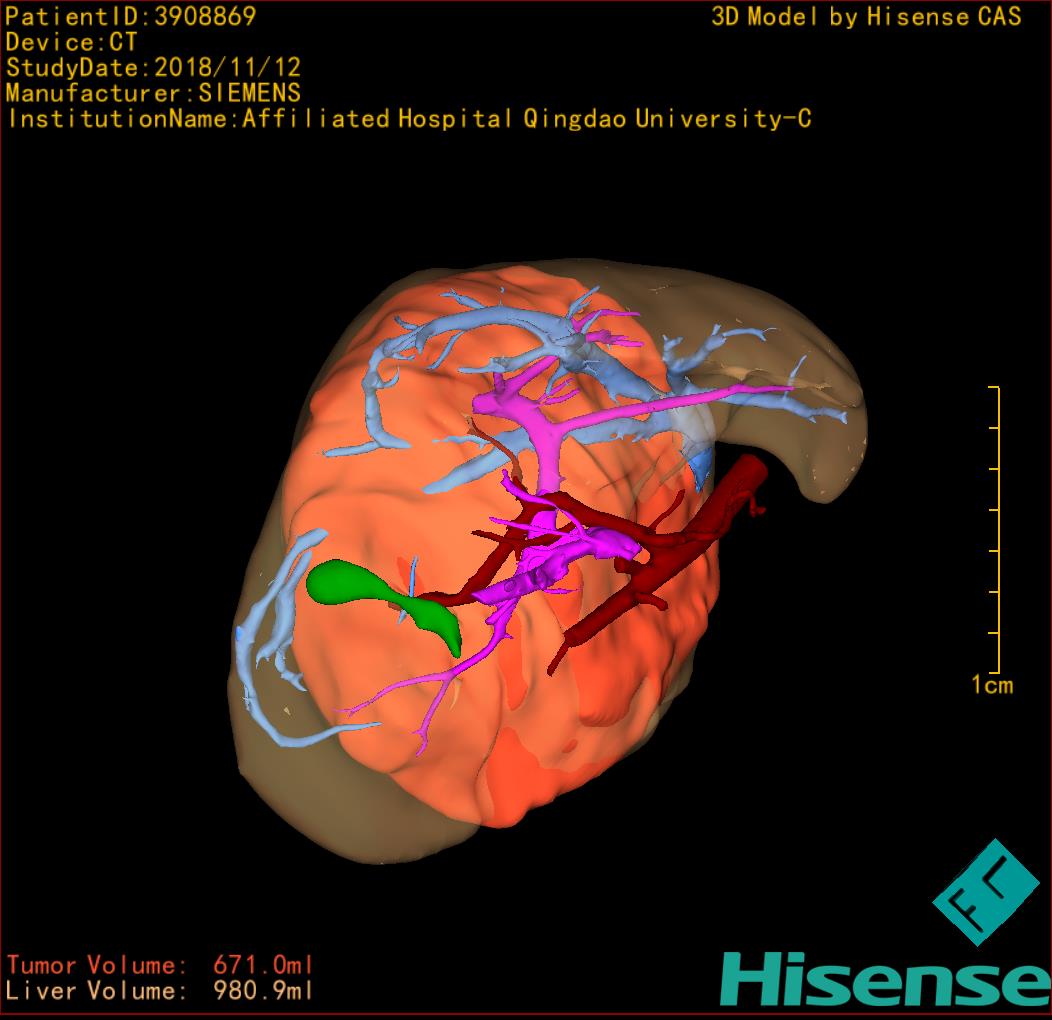The height and width of the screenshot is (1020, 1052).
Task: Click the yellow vertical scale bar
Action: pyautogui.click(x=998, y=530)
